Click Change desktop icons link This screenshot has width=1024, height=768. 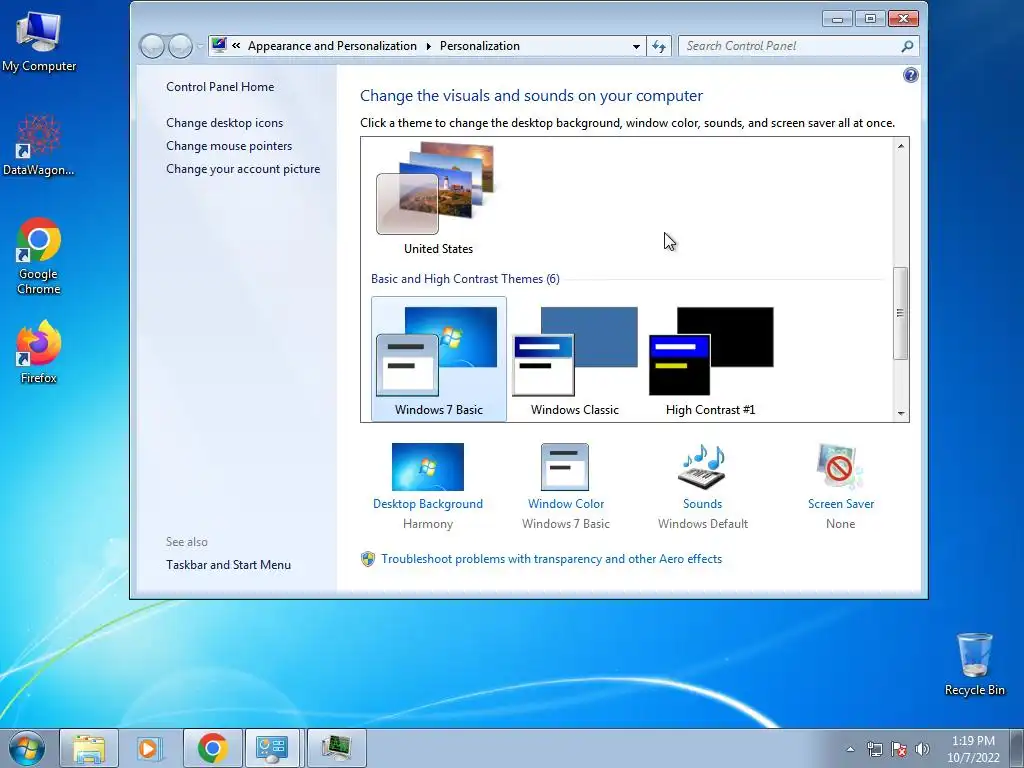[225, 123]
